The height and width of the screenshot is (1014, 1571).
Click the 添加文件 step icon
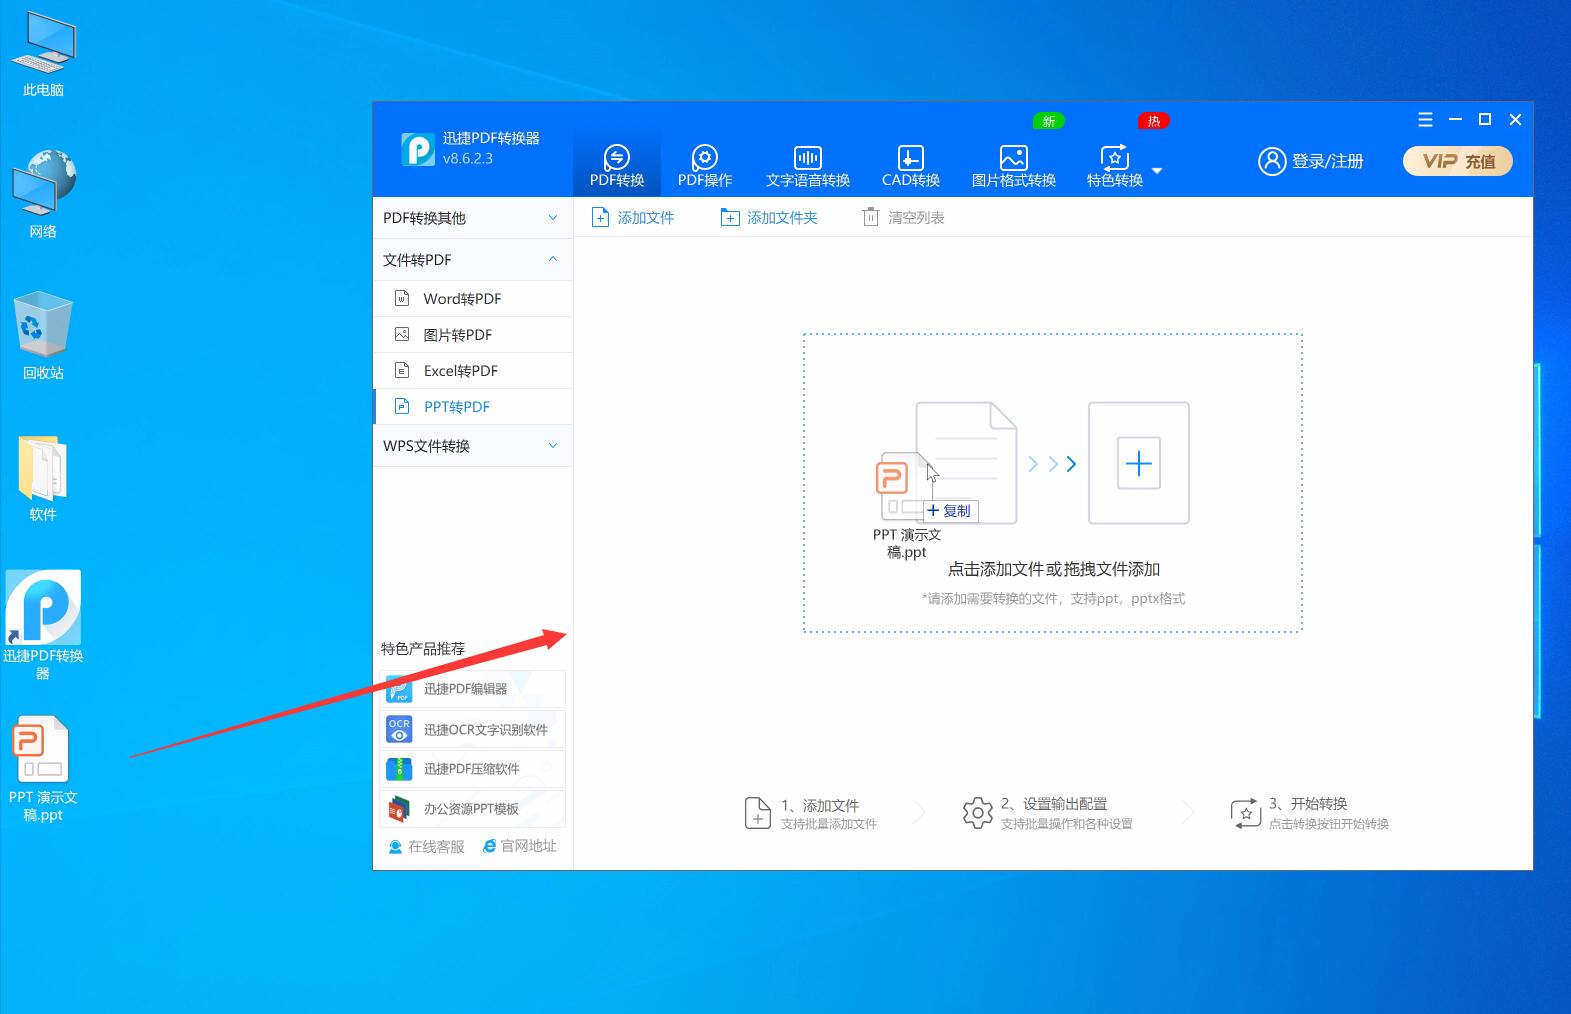[758, 813]
